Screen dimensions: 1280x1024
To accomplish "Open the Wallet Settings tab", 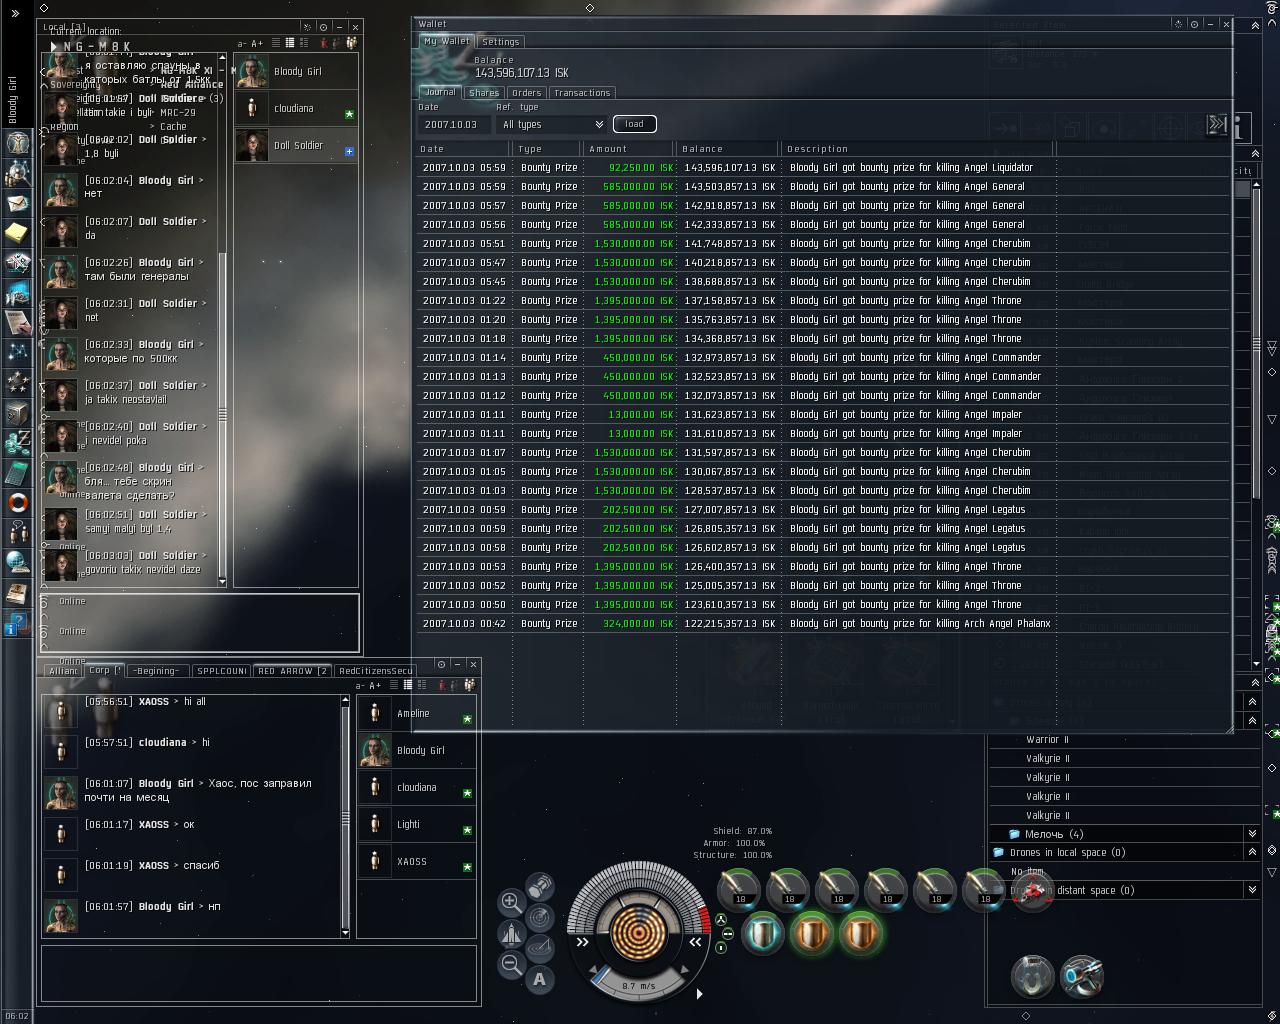I will pos(500,42).
